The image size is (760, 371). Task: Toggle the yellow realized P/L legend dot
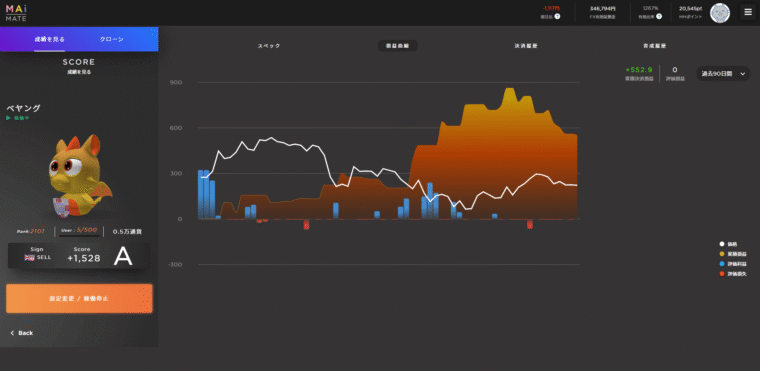tap(721, 254)
